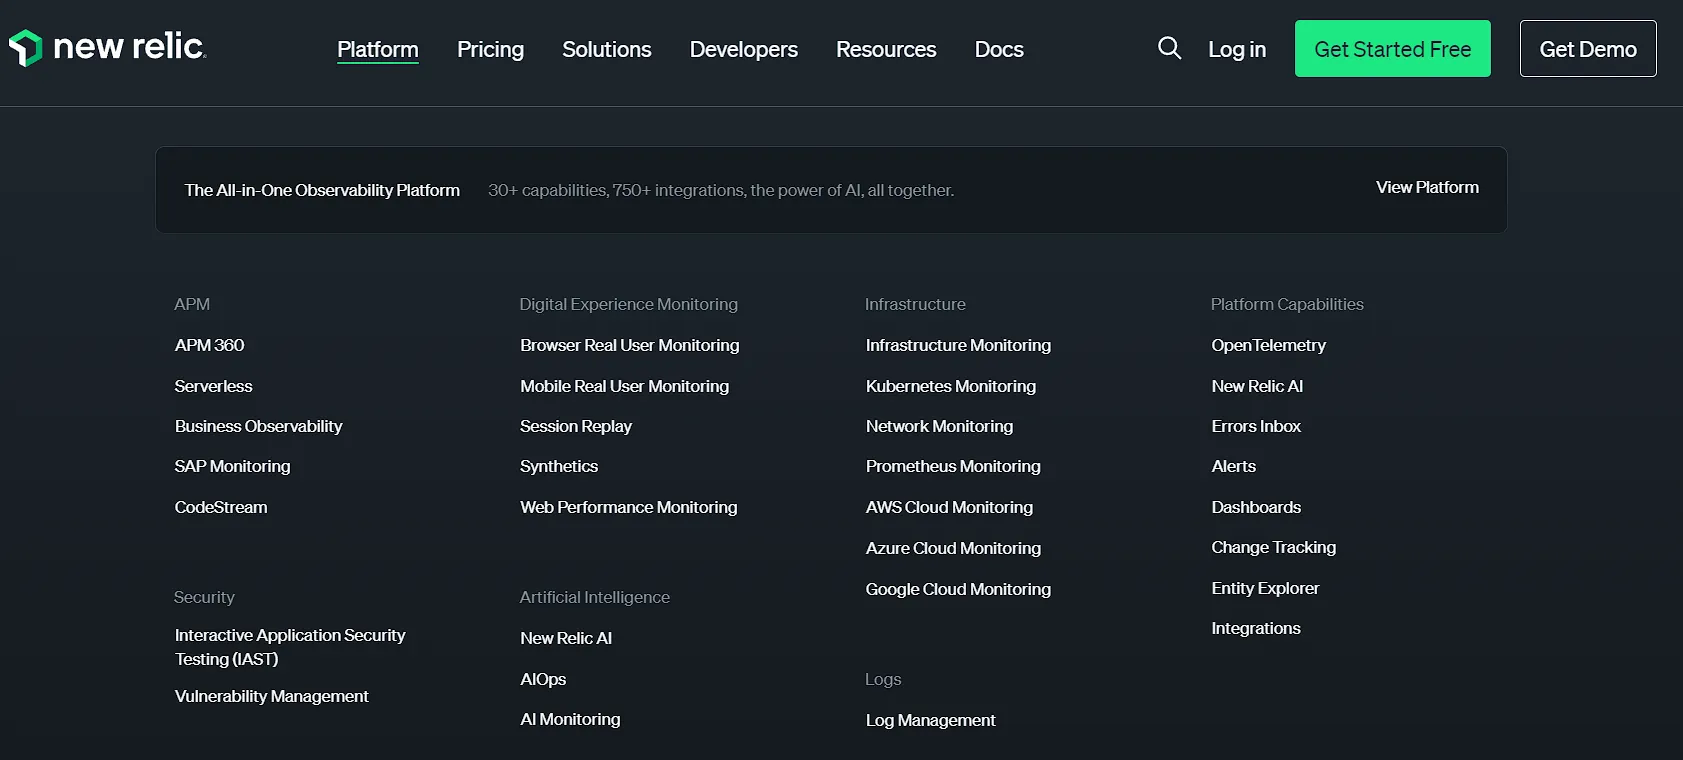Viewport: 1683px width, 760px height.
Task: Click the Get Demo button
Action: coord(1588,49)
